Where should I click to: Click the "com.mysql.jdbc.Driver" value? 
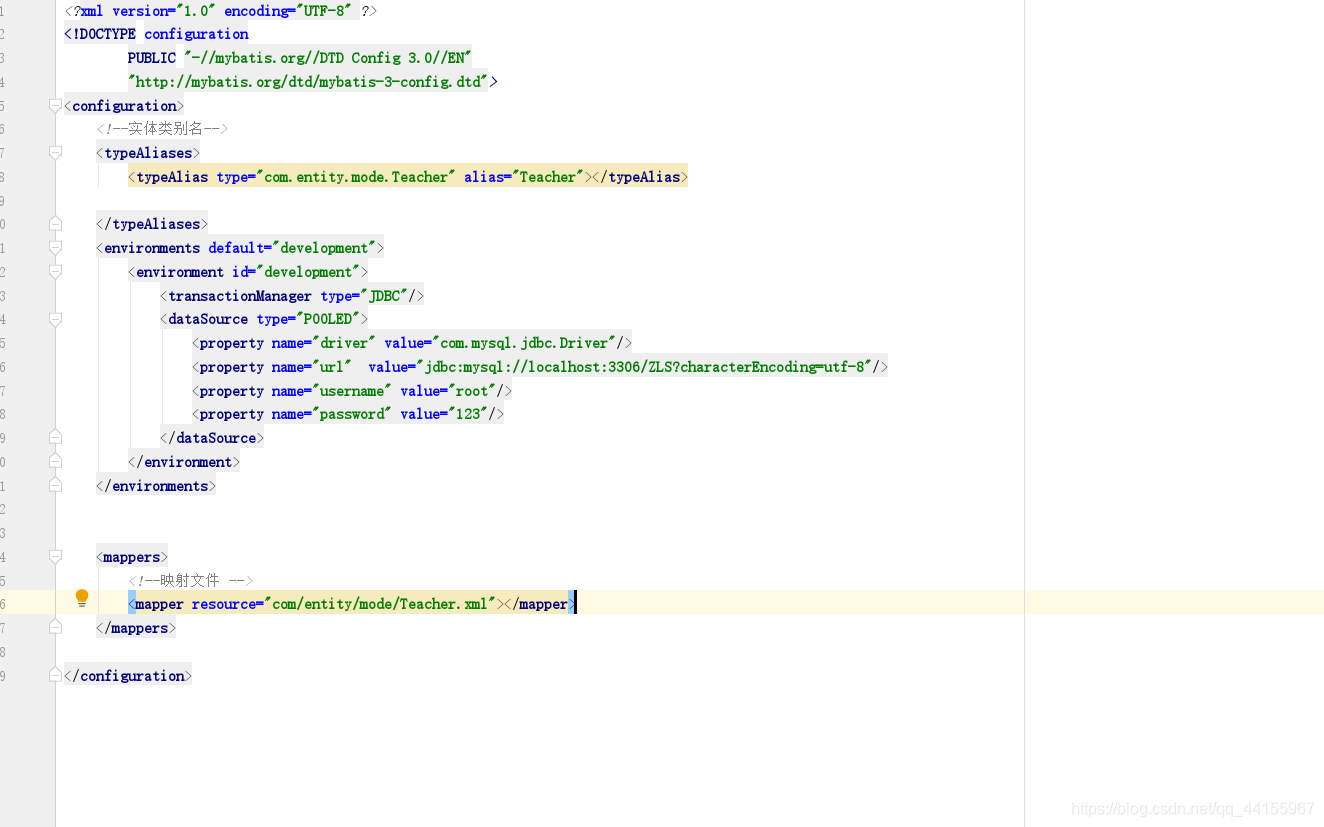[x=524, y=343]
